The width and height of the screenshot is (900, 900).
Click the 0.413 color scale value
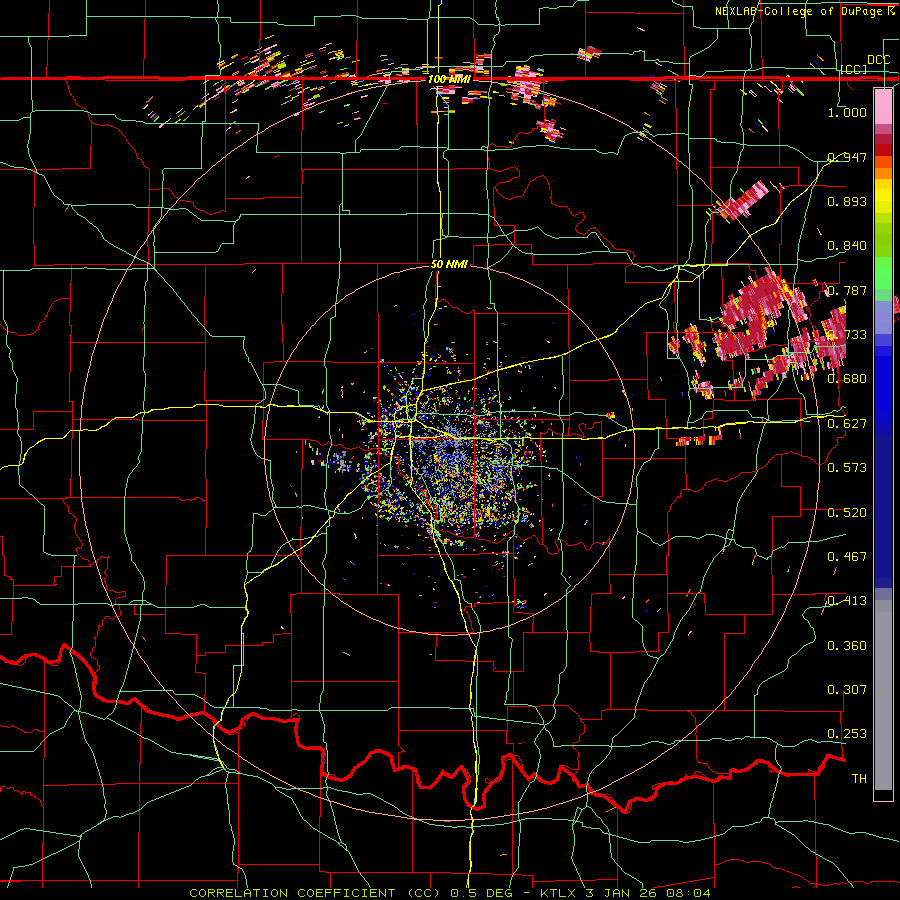tap(847, 600)
